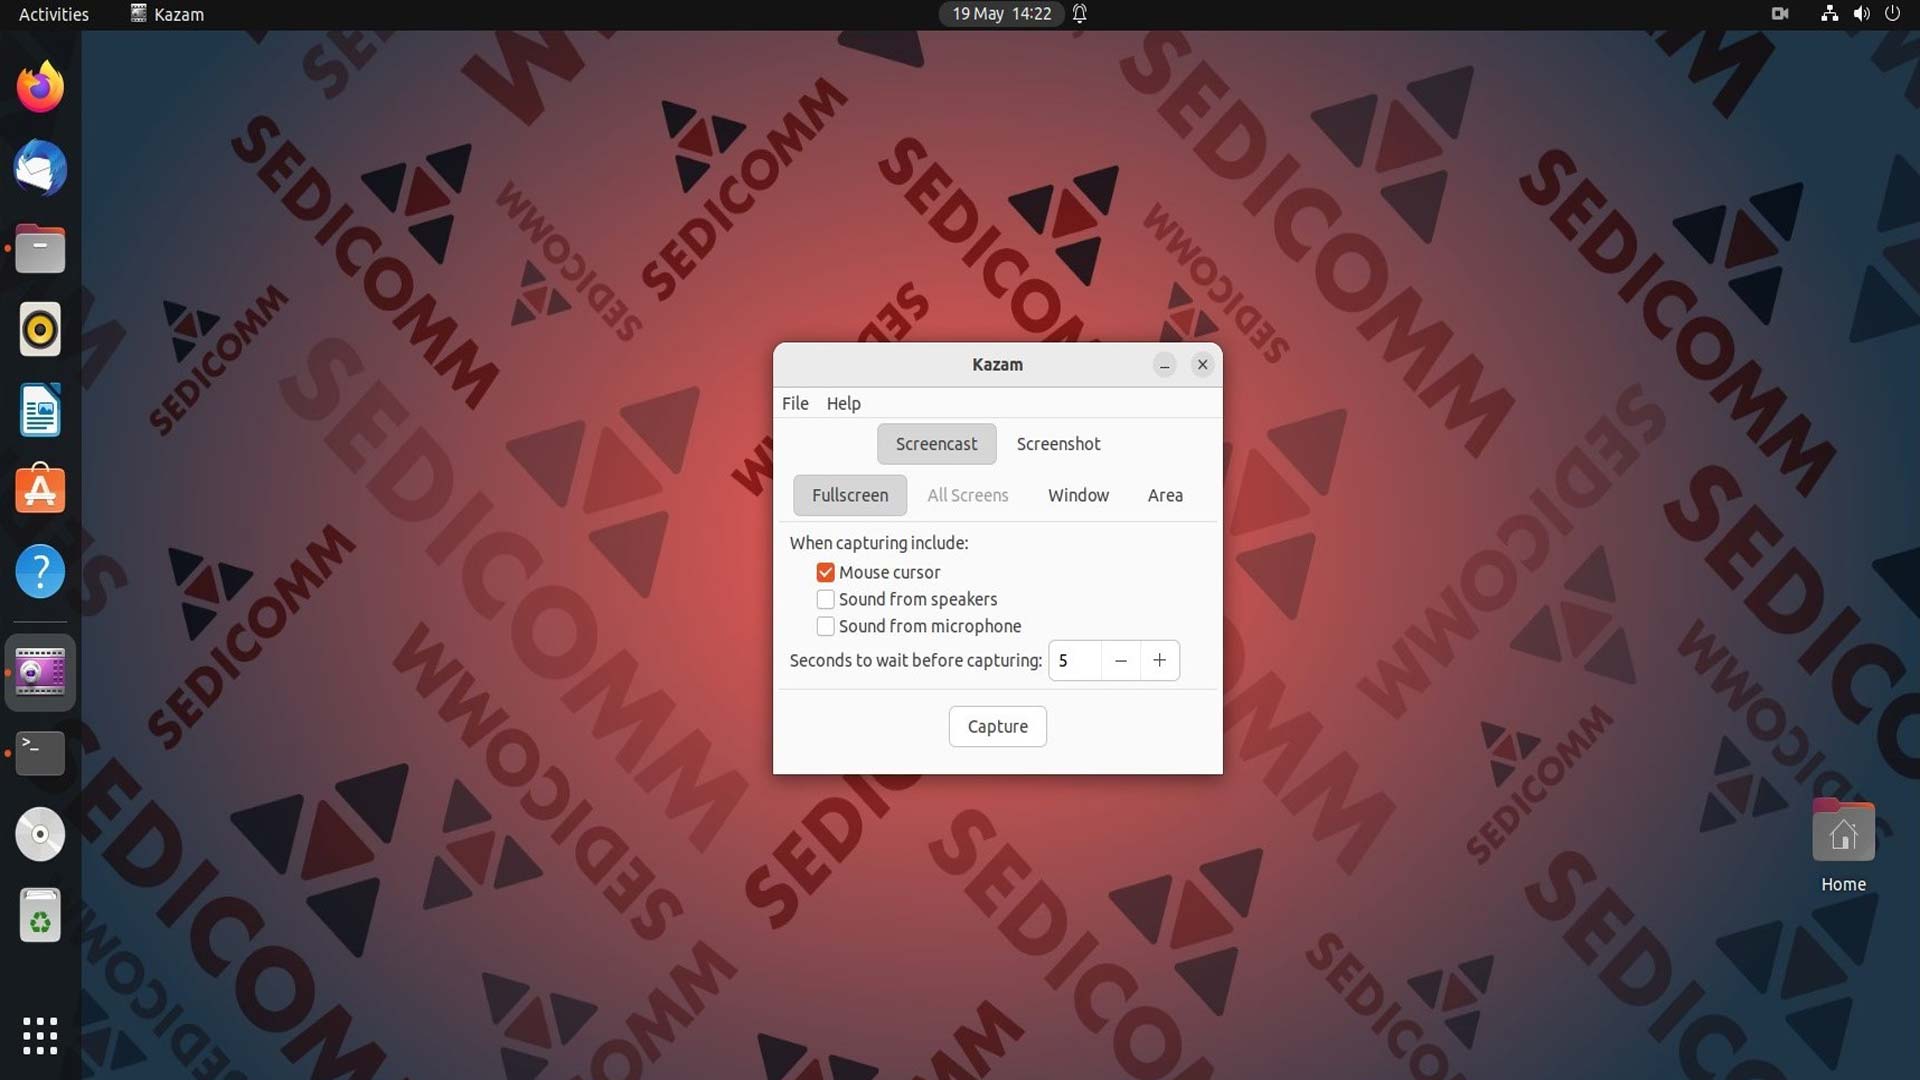Open network status icon in top bar

click(x=1829, y=14)
